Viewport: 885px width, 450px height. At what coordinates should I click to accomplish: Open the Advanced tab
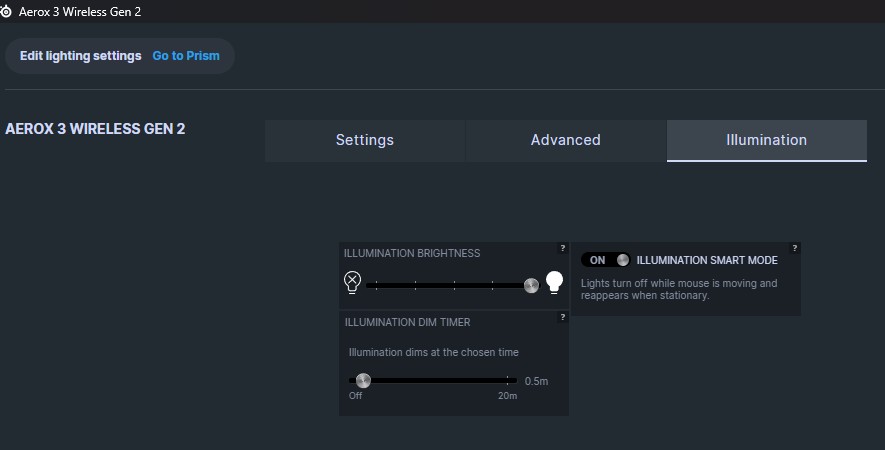[565, 140]
